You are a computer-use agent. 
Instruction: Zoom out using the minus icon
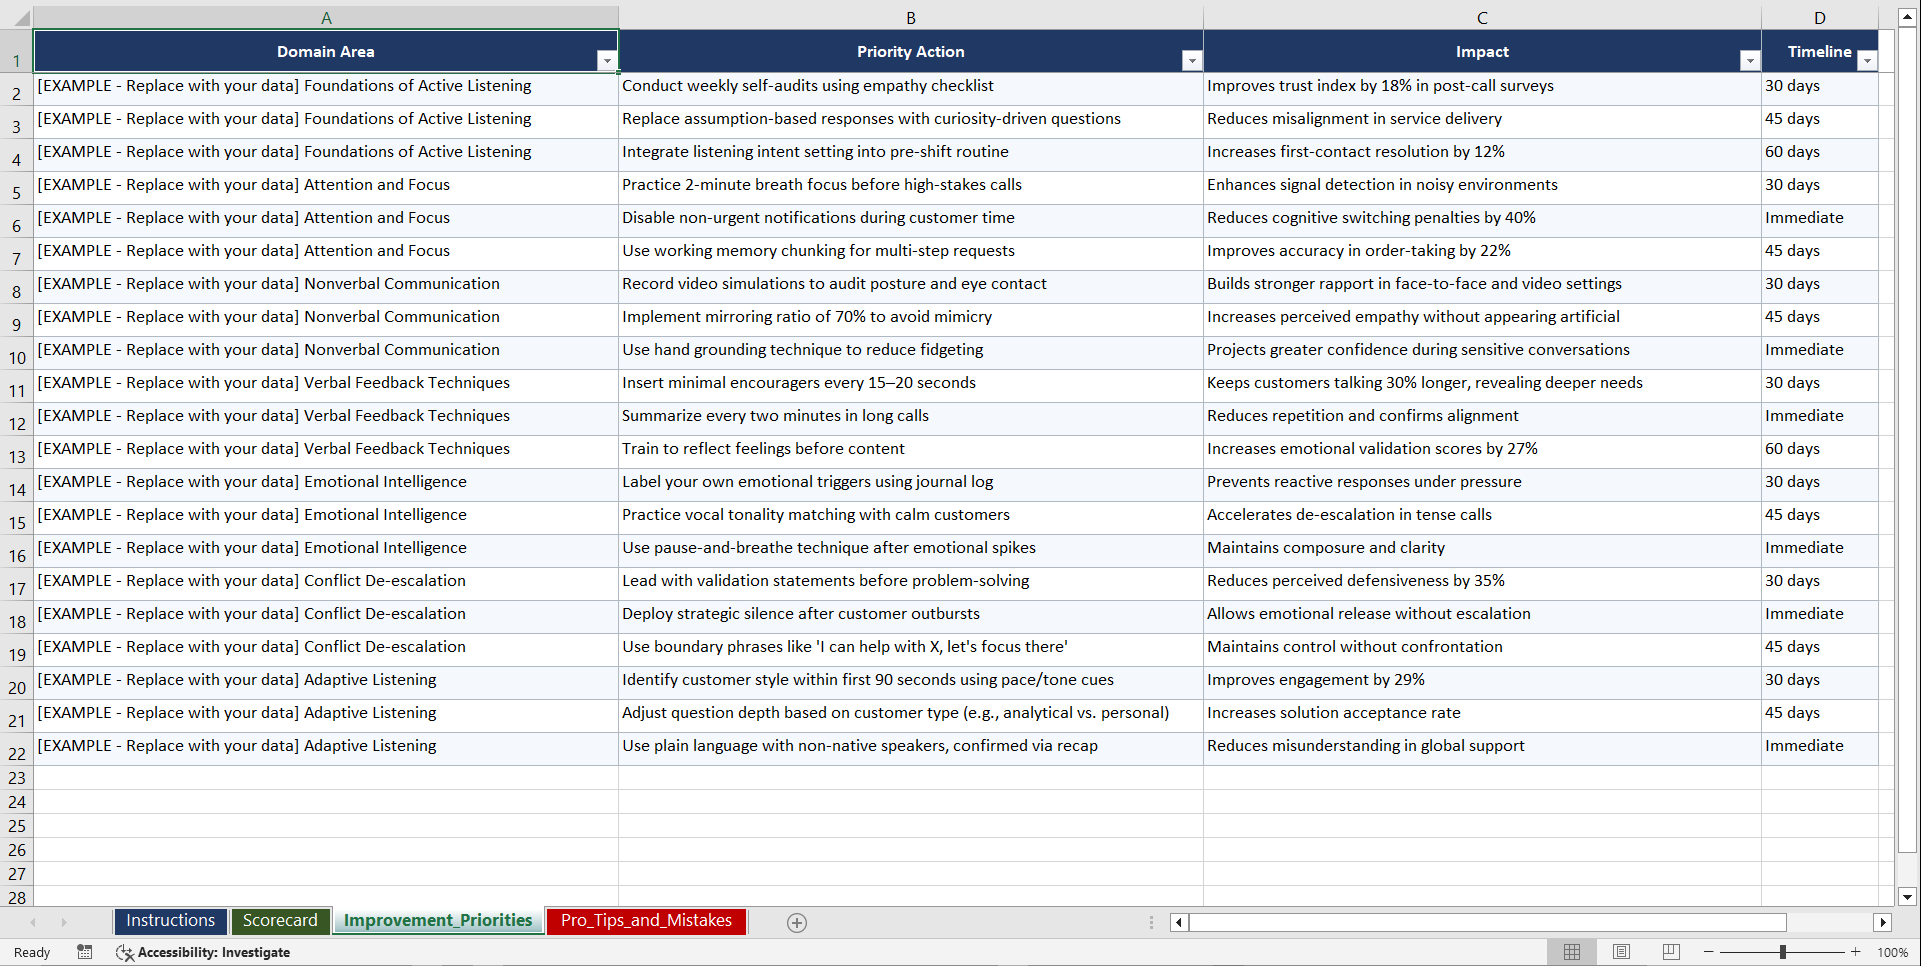1709,951
